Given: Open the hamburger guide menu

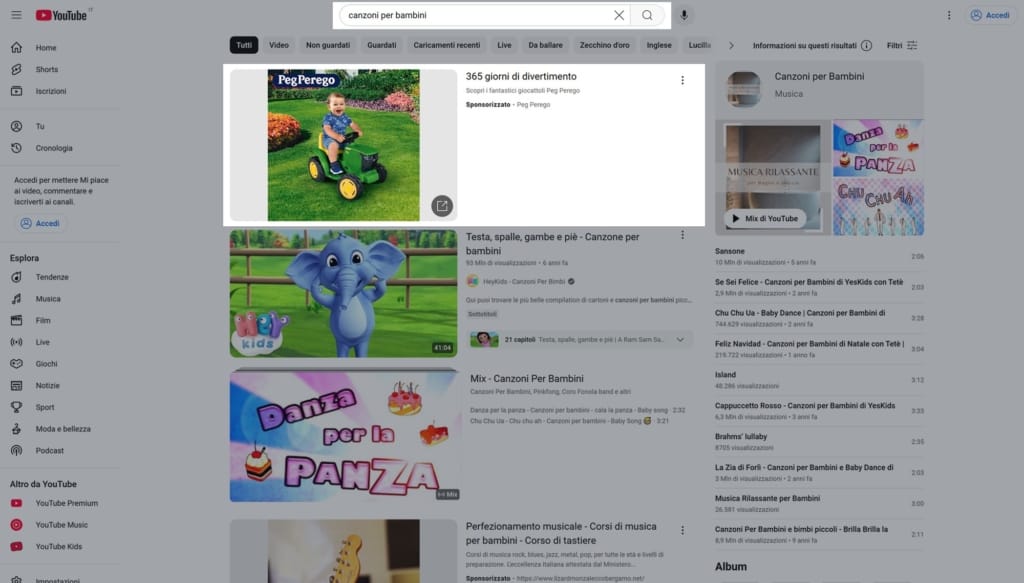Looking at the screenshot, I should pyautogui.click(x=16, y=15).
